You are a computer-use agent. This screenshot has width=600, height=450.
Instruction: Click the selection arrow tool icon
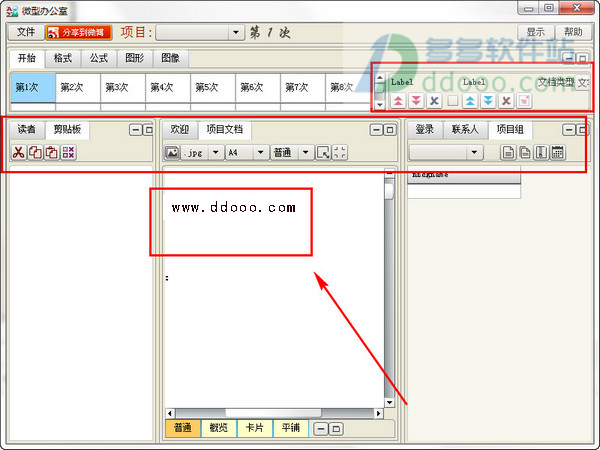click(323, 152)
